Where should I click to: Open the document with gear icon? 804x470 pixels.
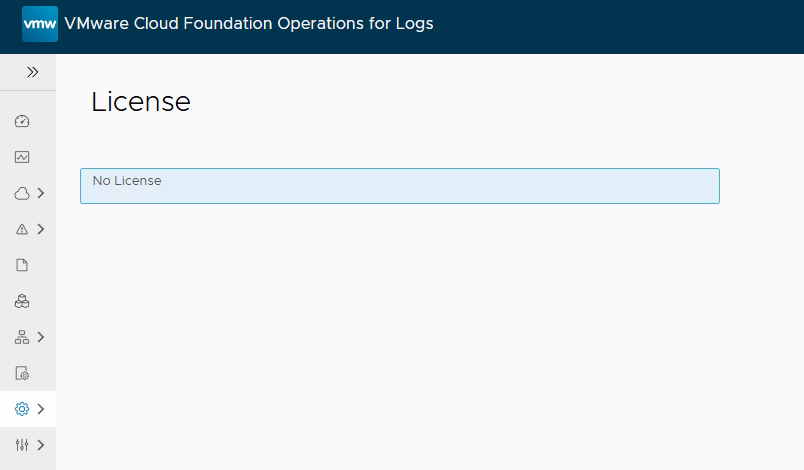22,373
